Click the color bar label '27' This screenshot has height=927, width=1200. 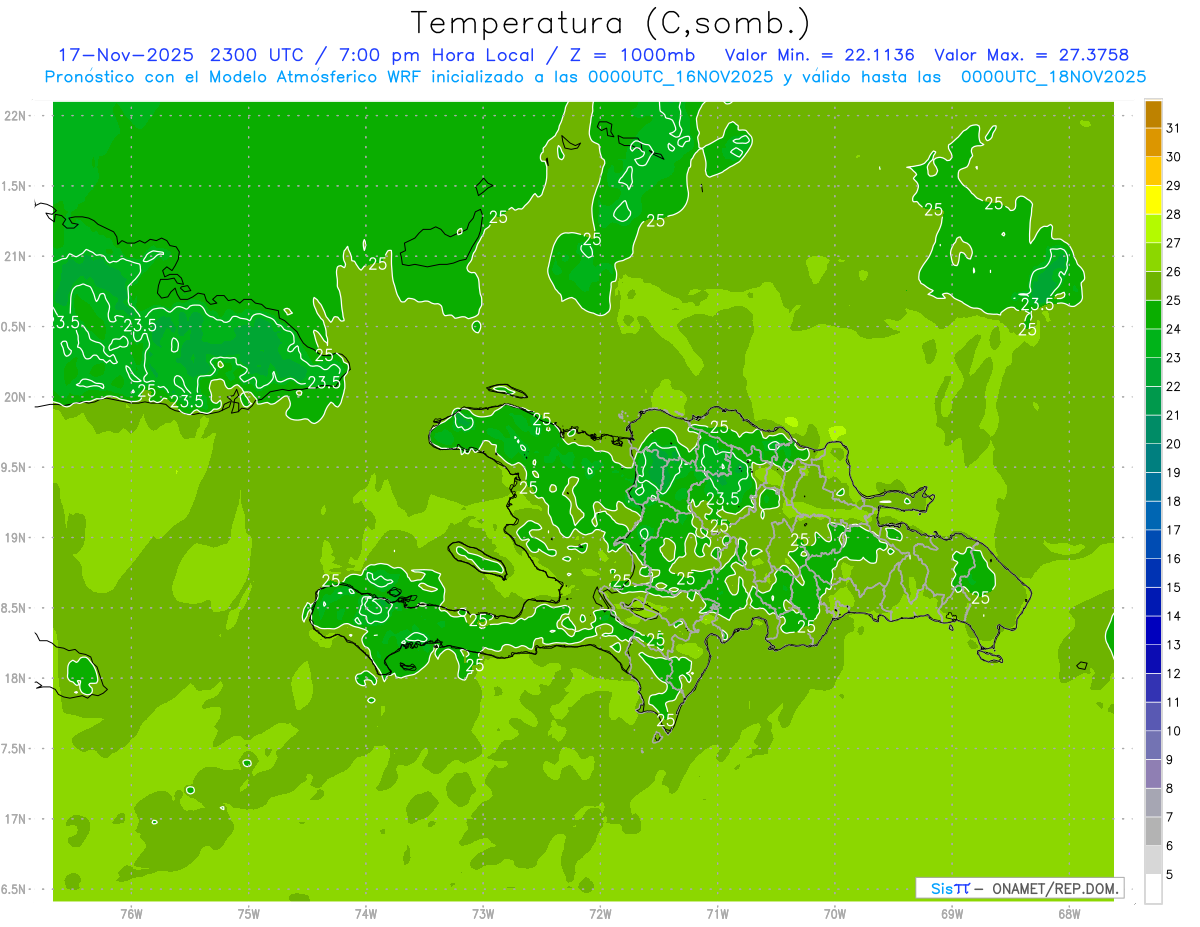1174,242
